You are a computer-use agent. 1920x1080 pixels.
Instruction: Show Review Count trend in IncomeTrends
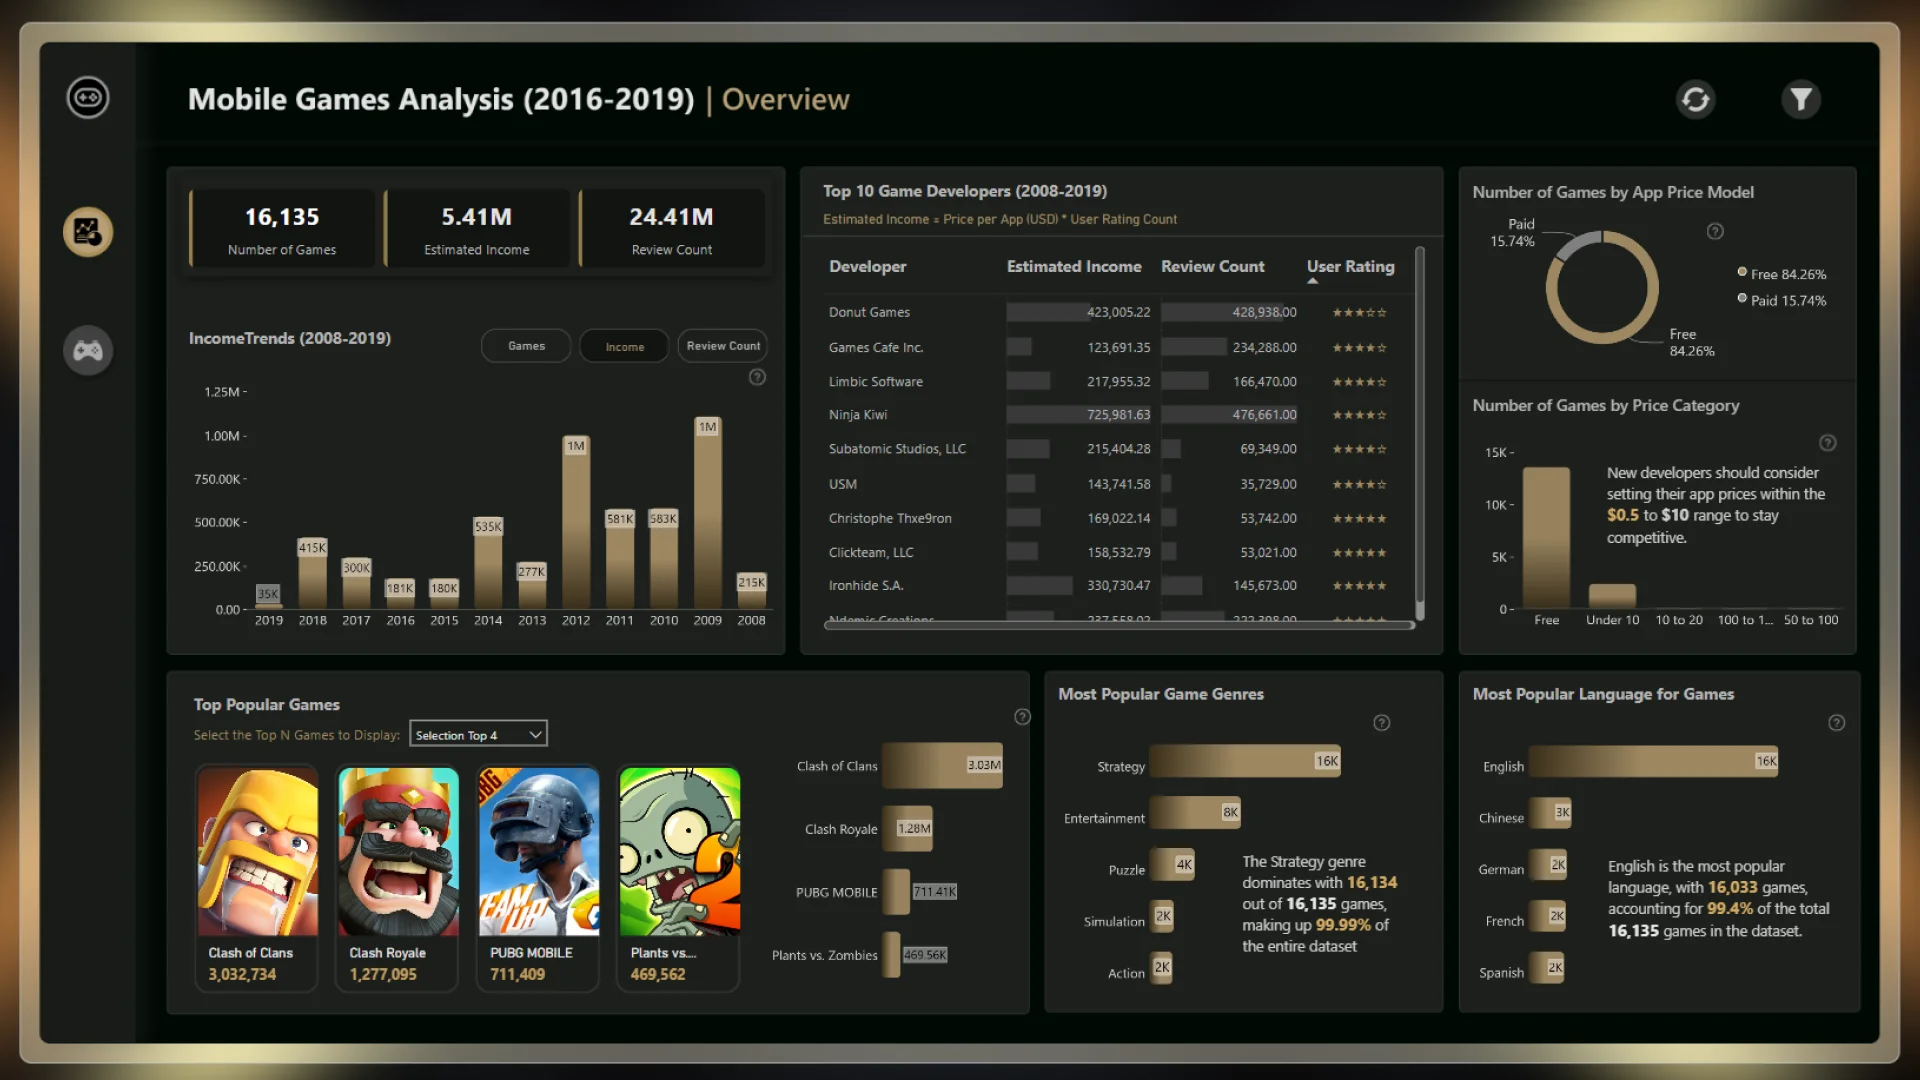point(723,346)
